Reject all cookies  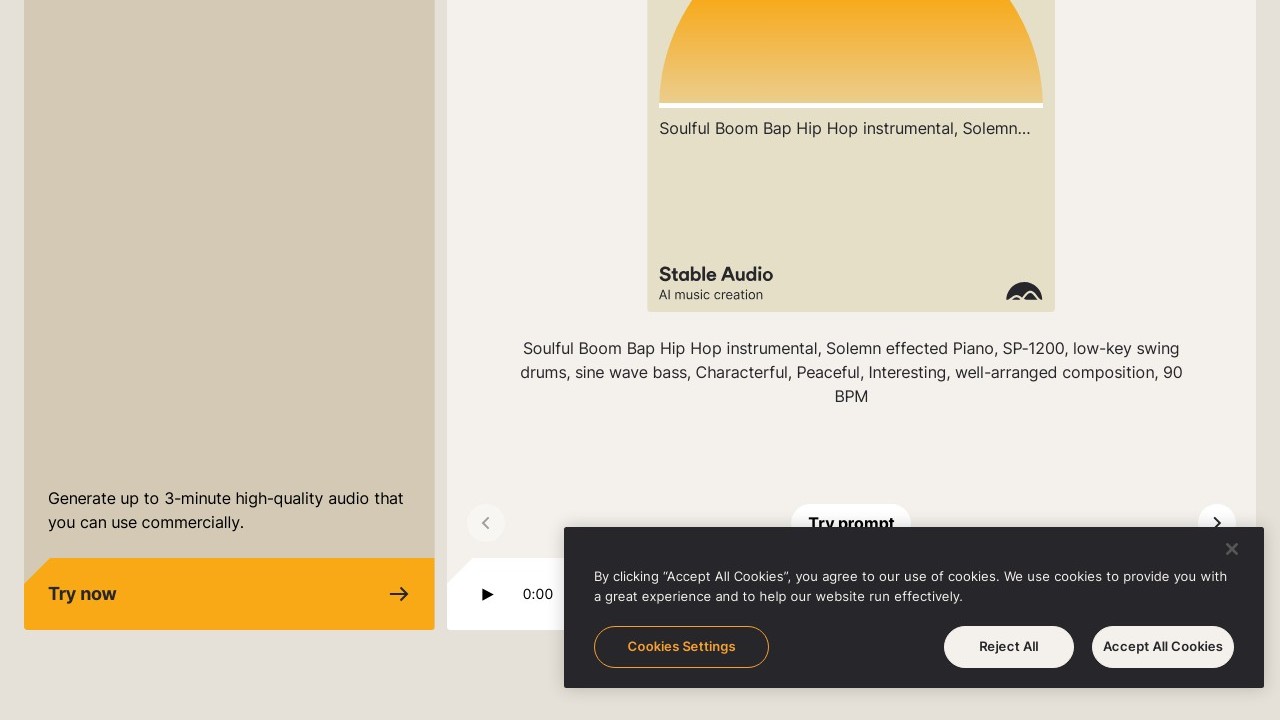point(1008,647)
